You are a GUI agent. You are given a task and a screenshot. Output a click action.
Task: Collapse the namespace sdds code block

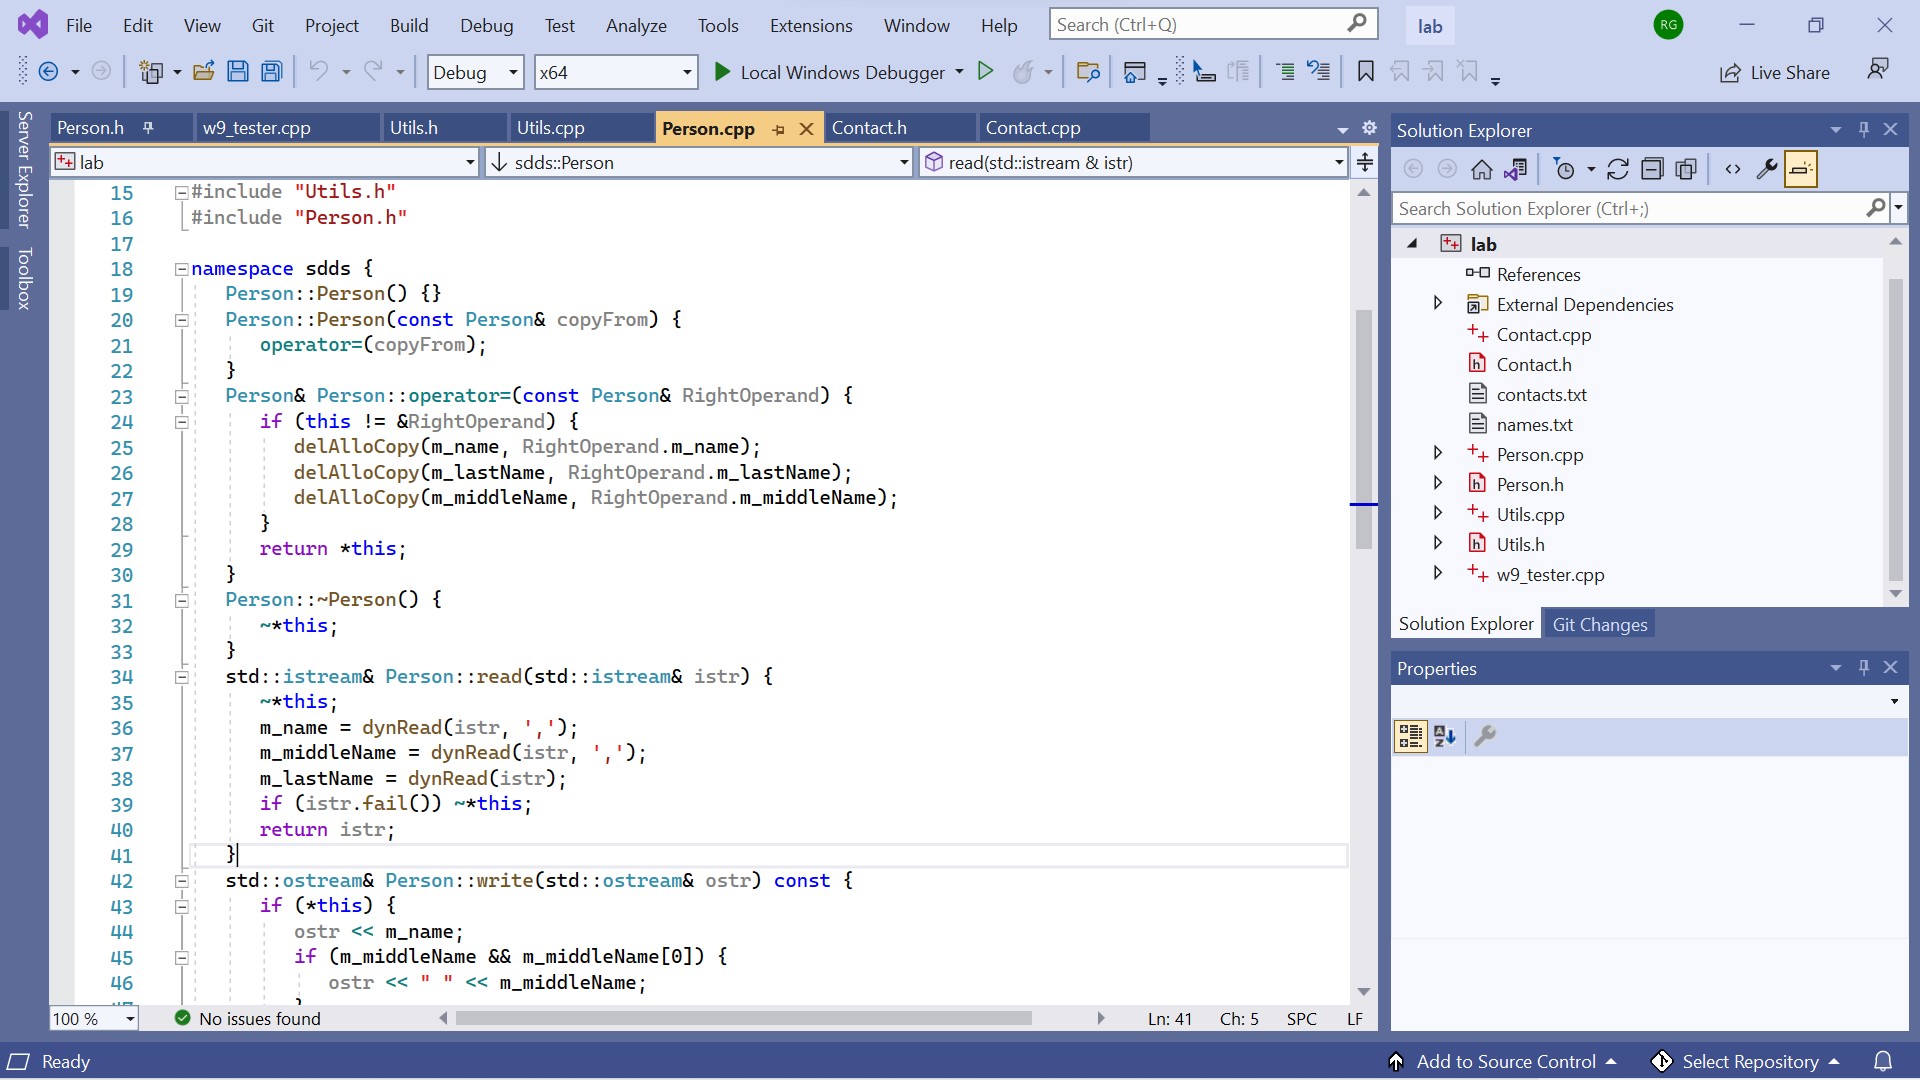[181, 269]
